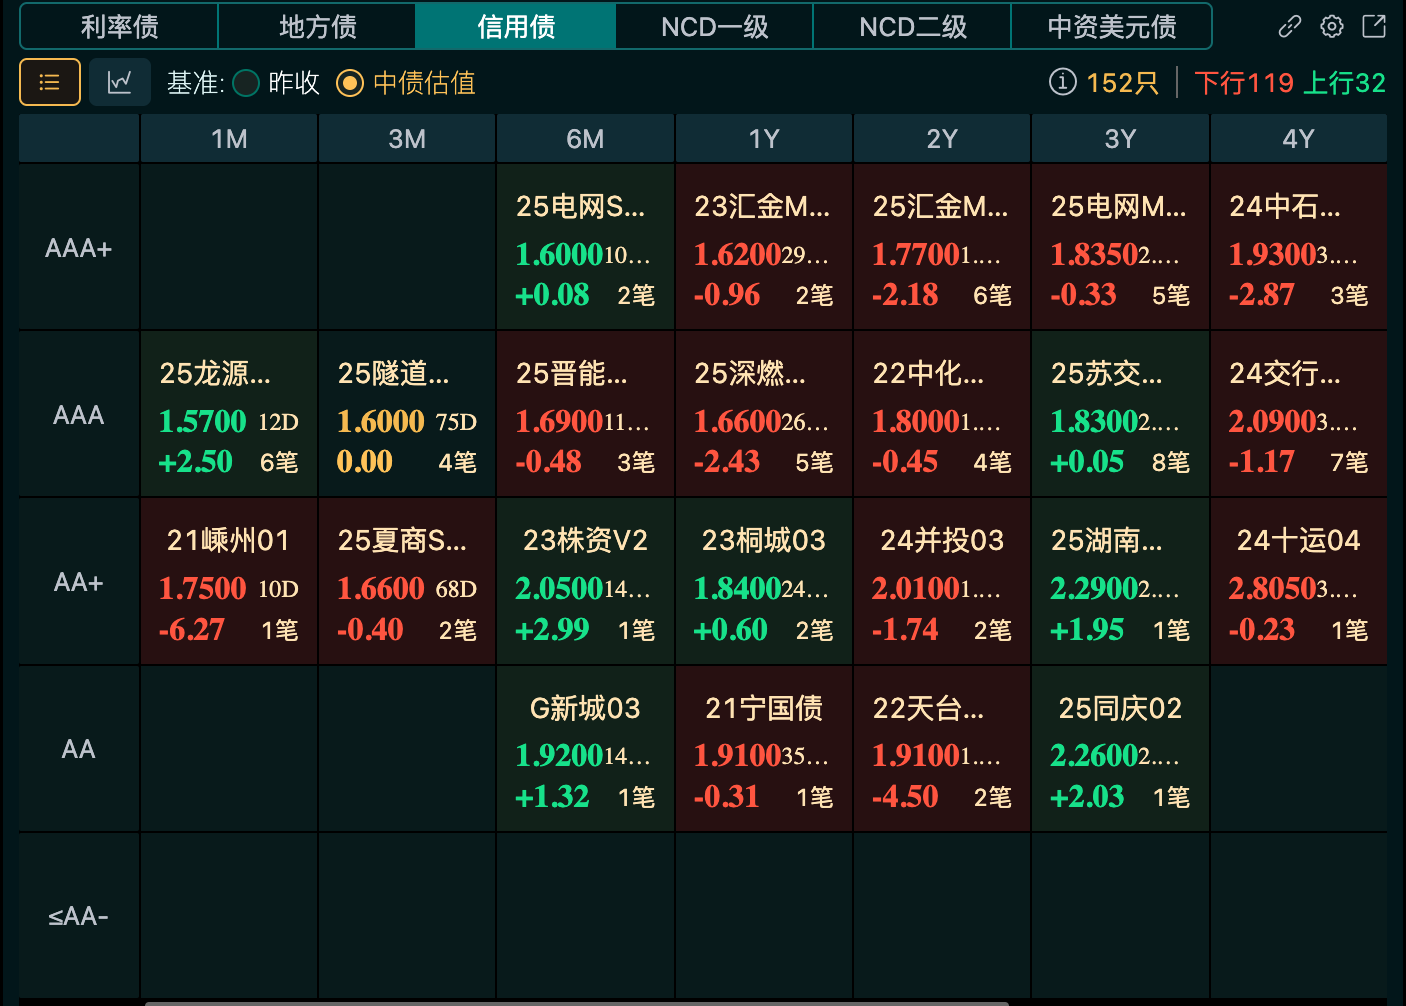
Task: Click the 上行32 count link
Action: (1343, 83)
